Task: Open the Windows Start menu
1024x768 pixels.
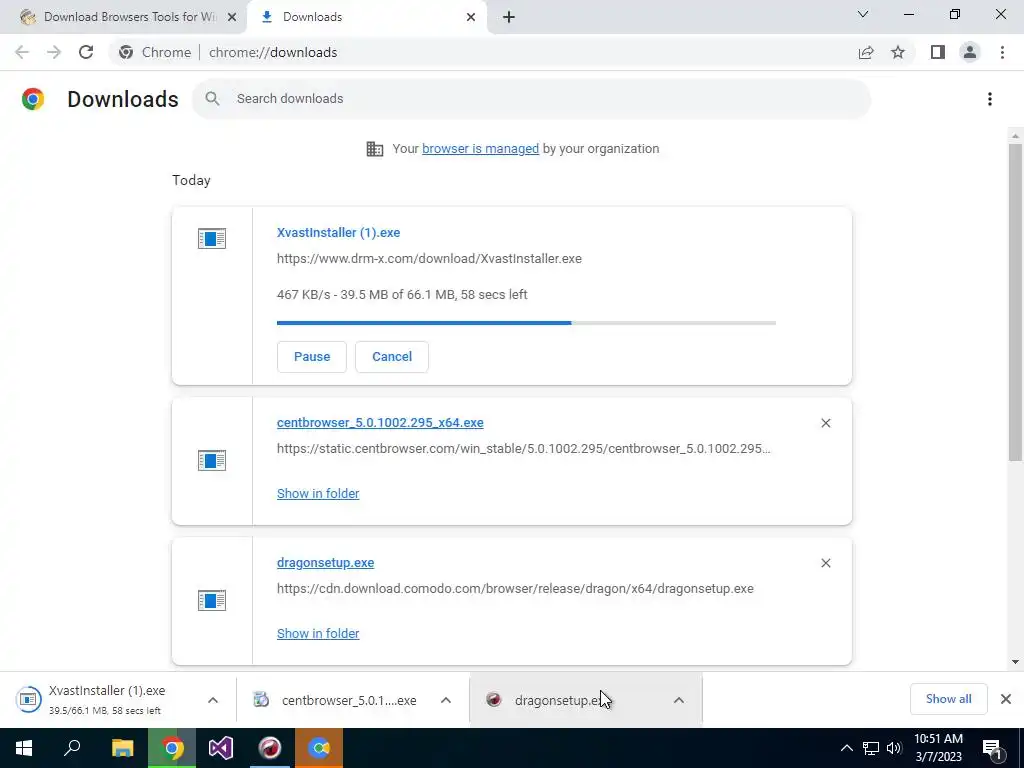Action: click(x=24, y=748)
